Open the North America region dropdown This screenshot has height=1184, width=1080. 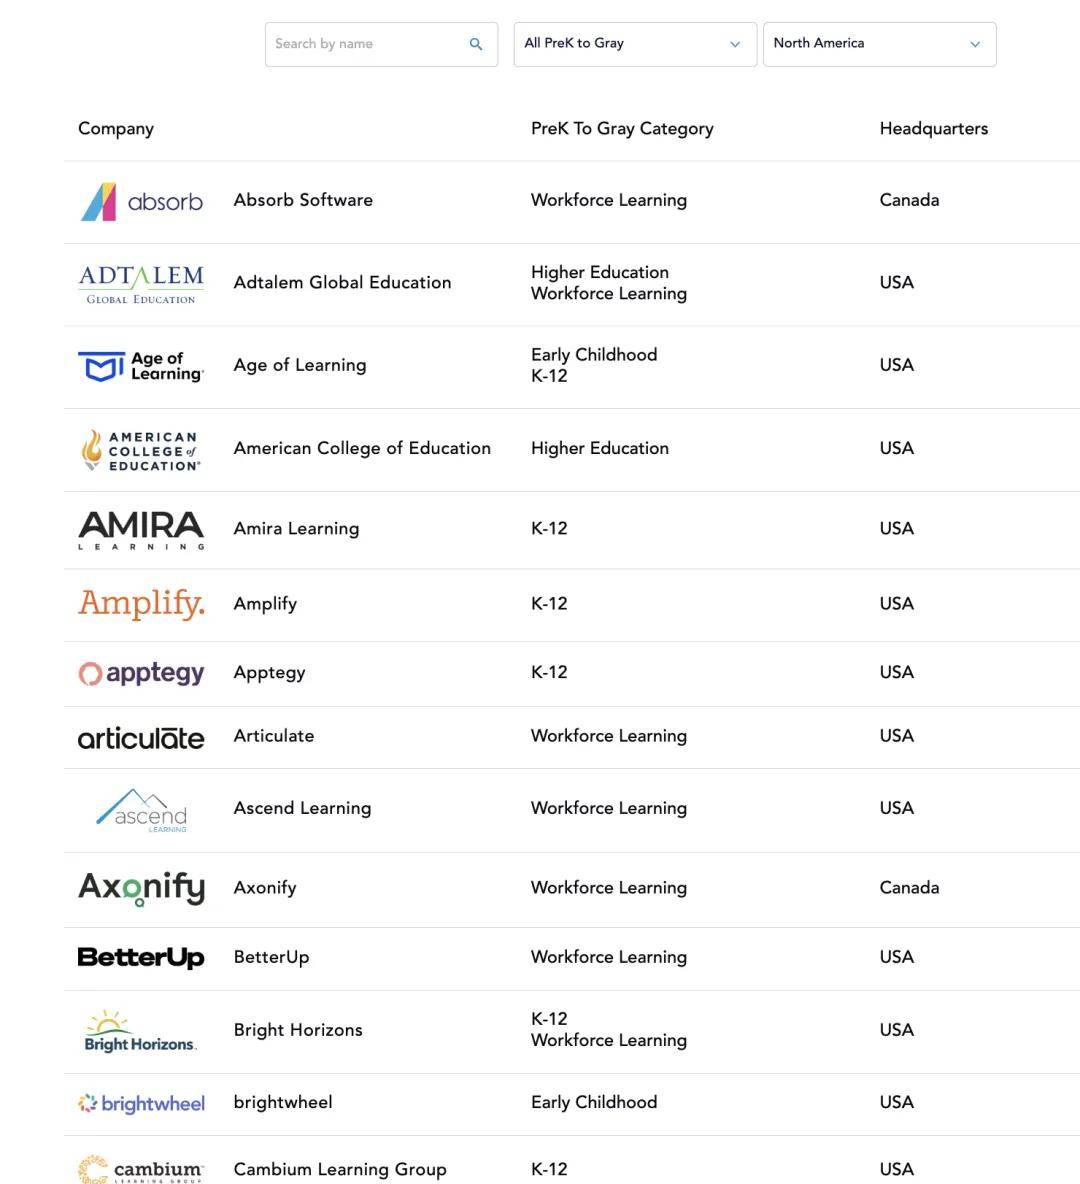coord(879,44)
